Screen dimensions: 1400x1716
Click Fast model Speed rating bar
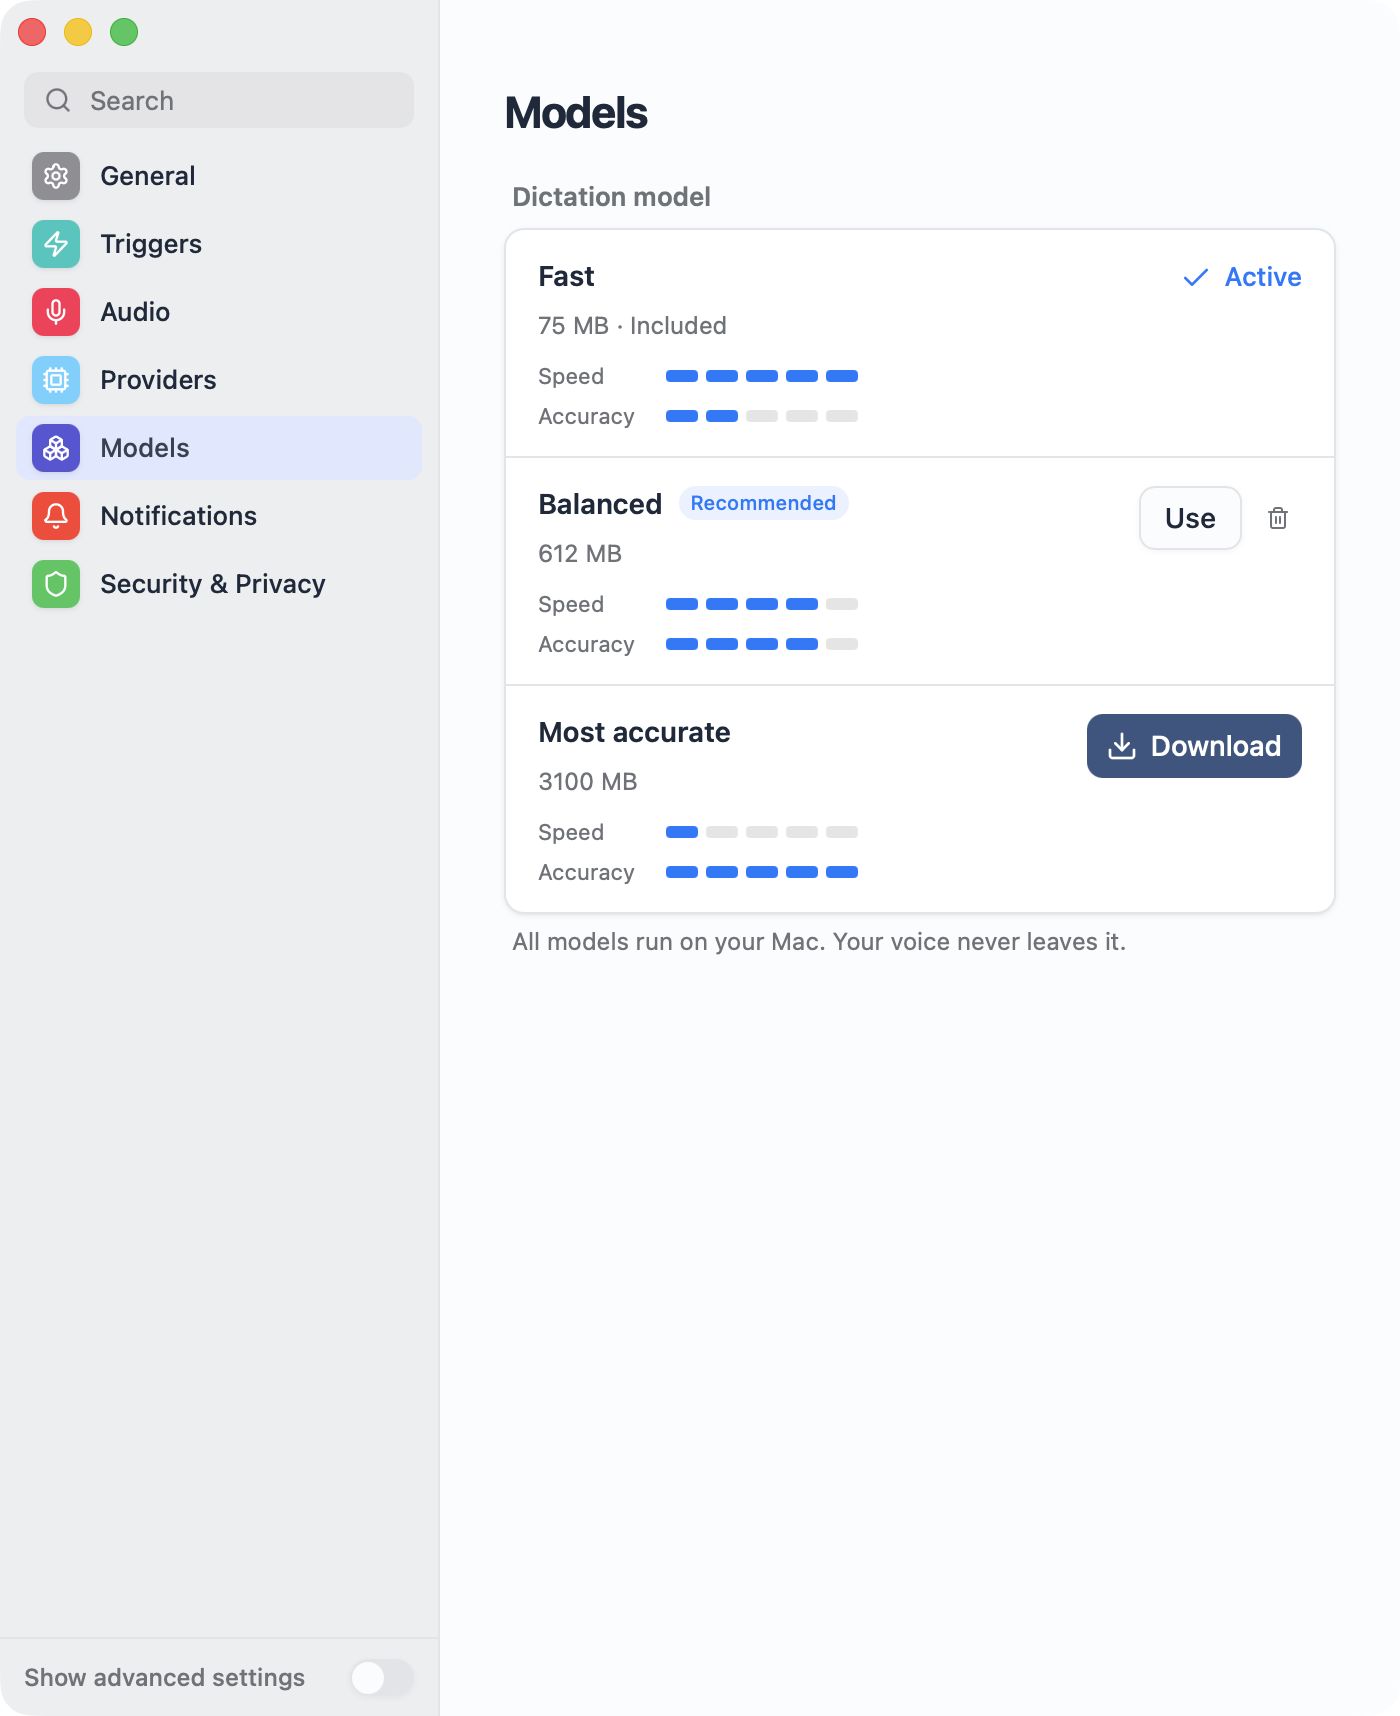click(x=762, y=376)
